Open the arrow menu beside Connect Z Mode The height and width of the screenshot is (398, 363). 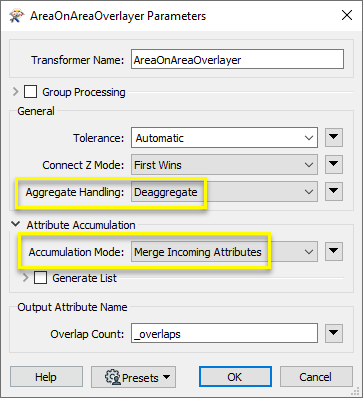tap(334, 164)
